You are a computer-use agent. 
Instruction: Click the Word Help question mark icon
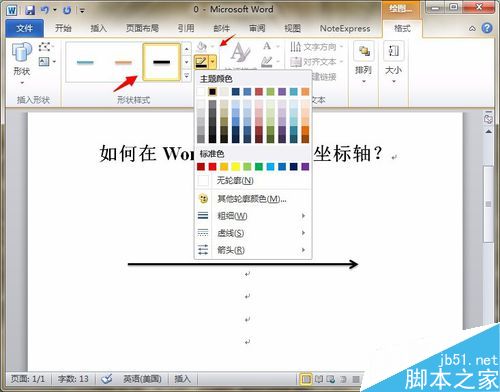[x=487, y=28]
